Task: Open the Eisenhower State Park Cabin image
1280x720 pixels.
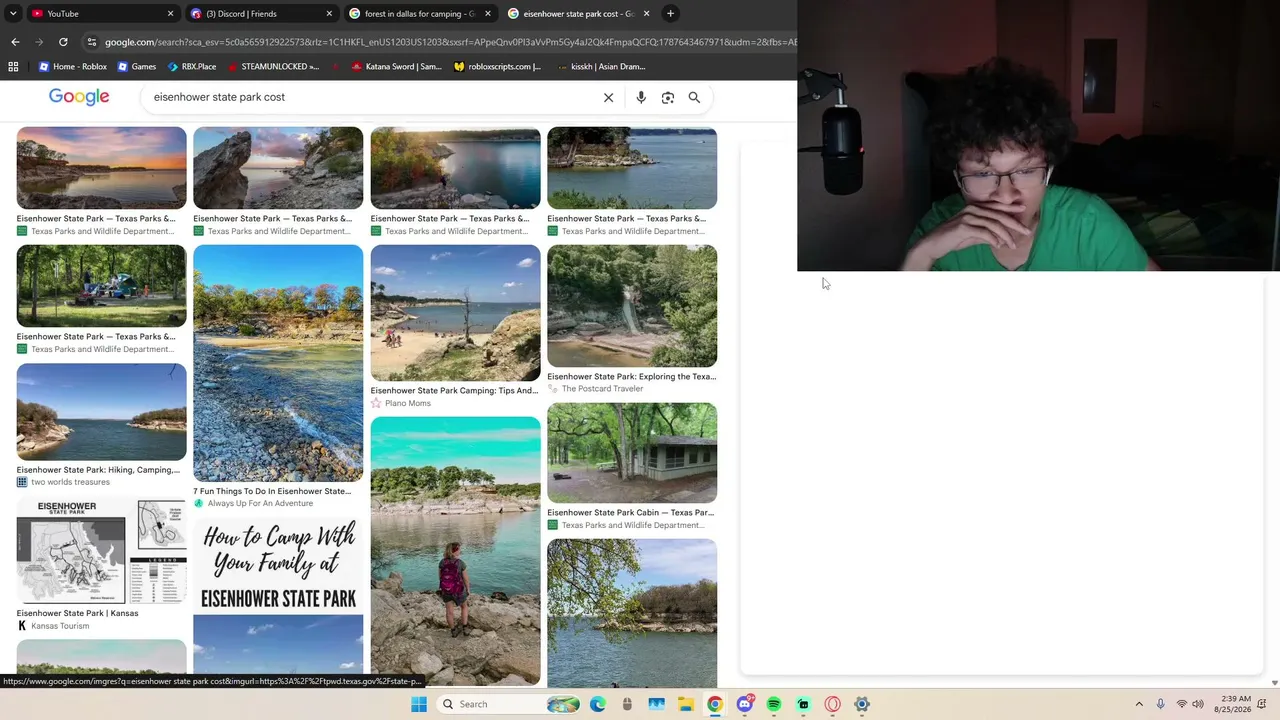Action: (x=632, y=453)
